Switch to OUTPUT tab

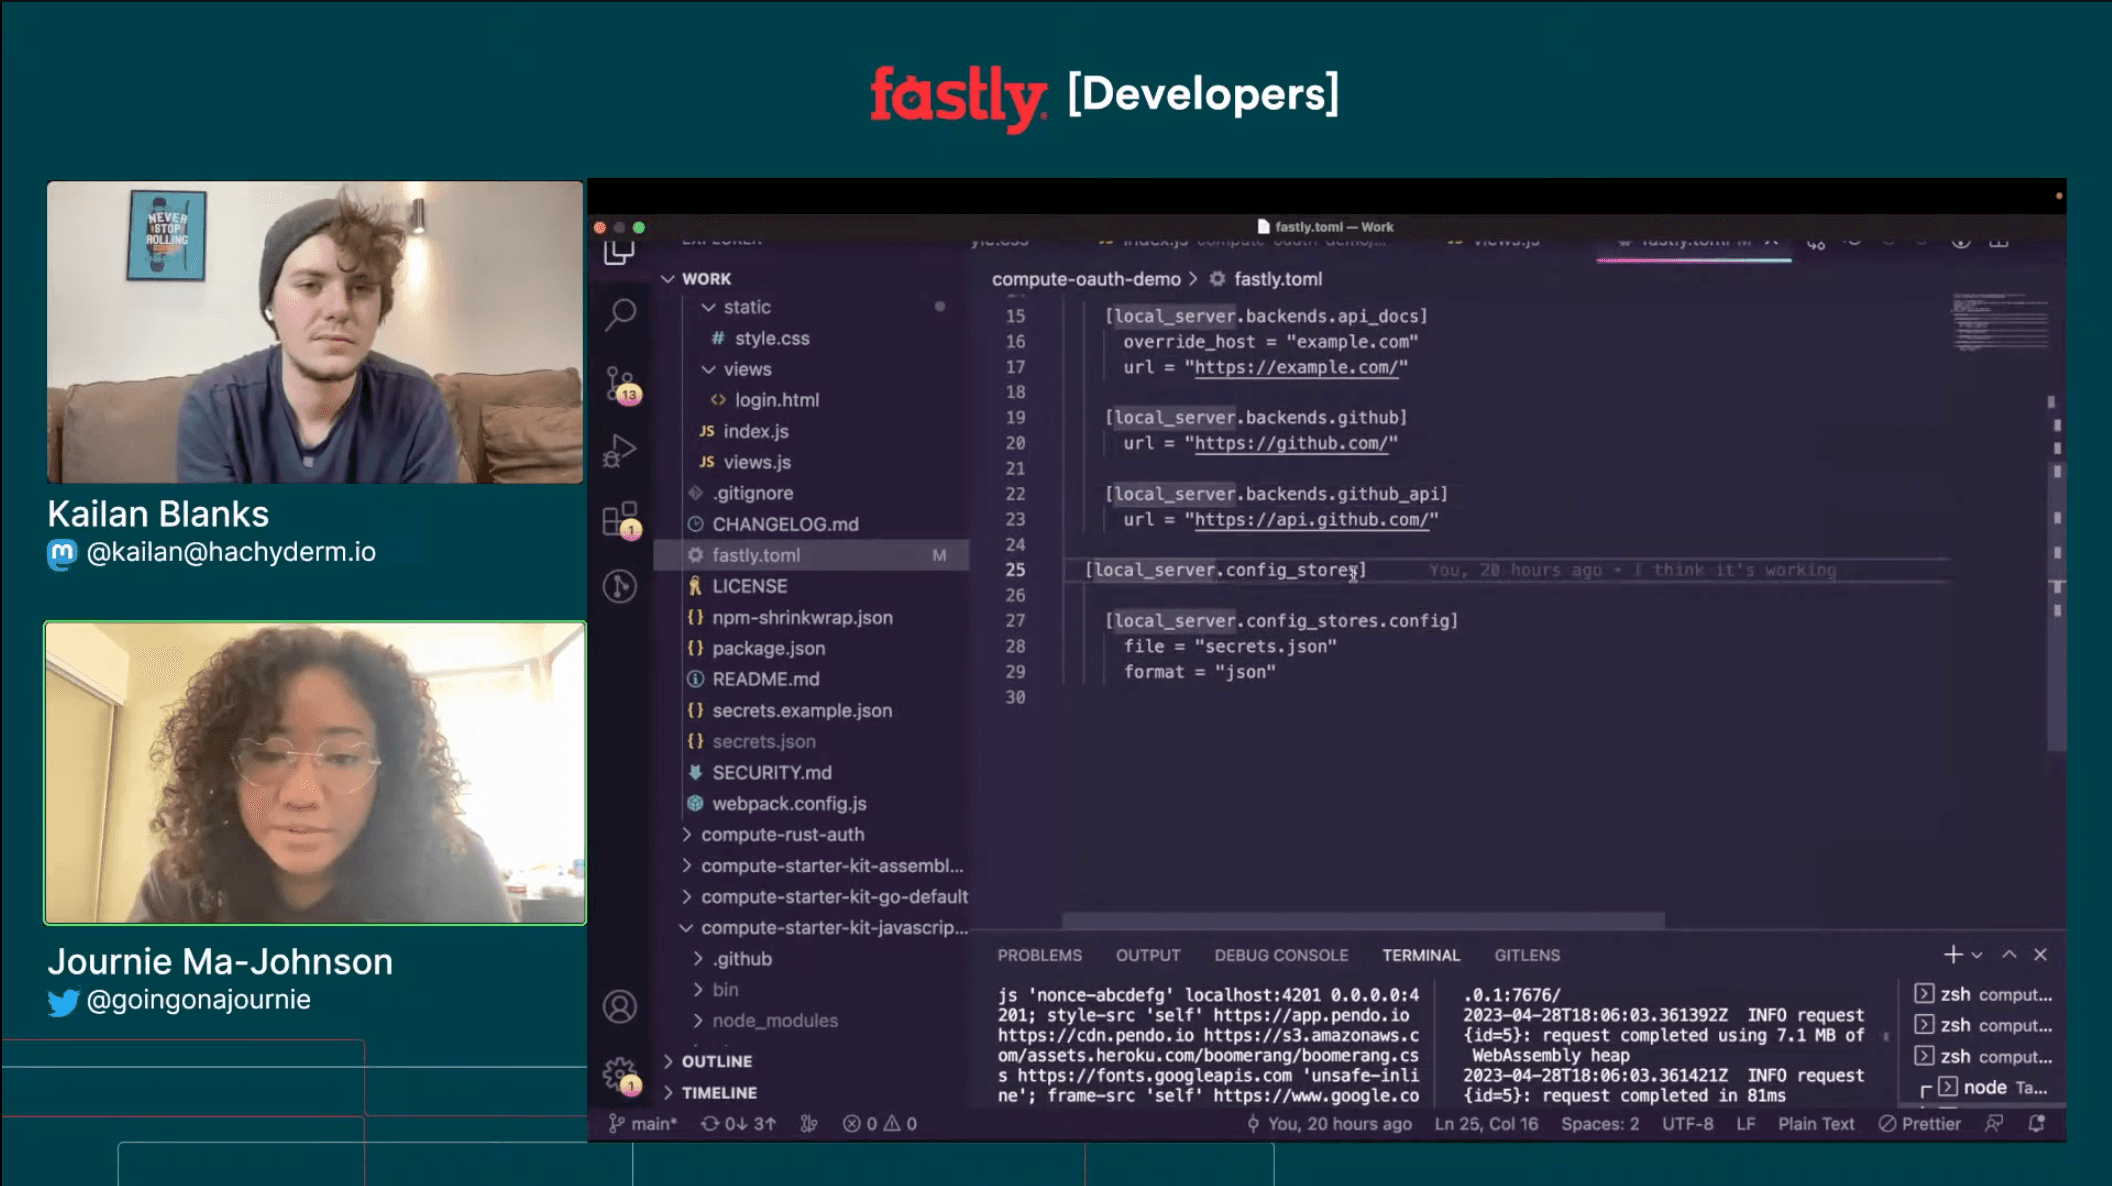pos(1148,955)
